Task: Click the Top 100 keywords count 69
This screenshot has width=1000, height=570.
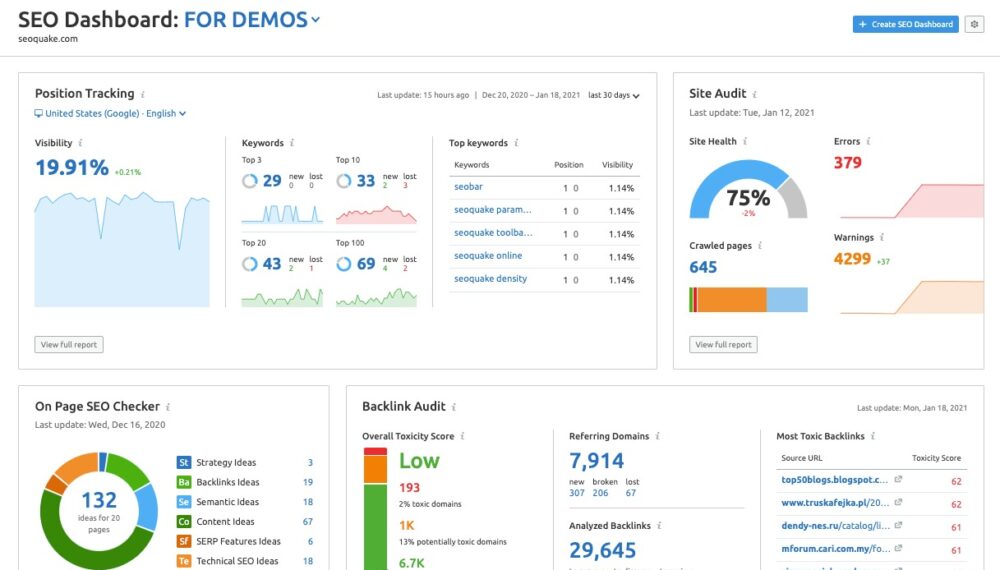Action: 365,264
